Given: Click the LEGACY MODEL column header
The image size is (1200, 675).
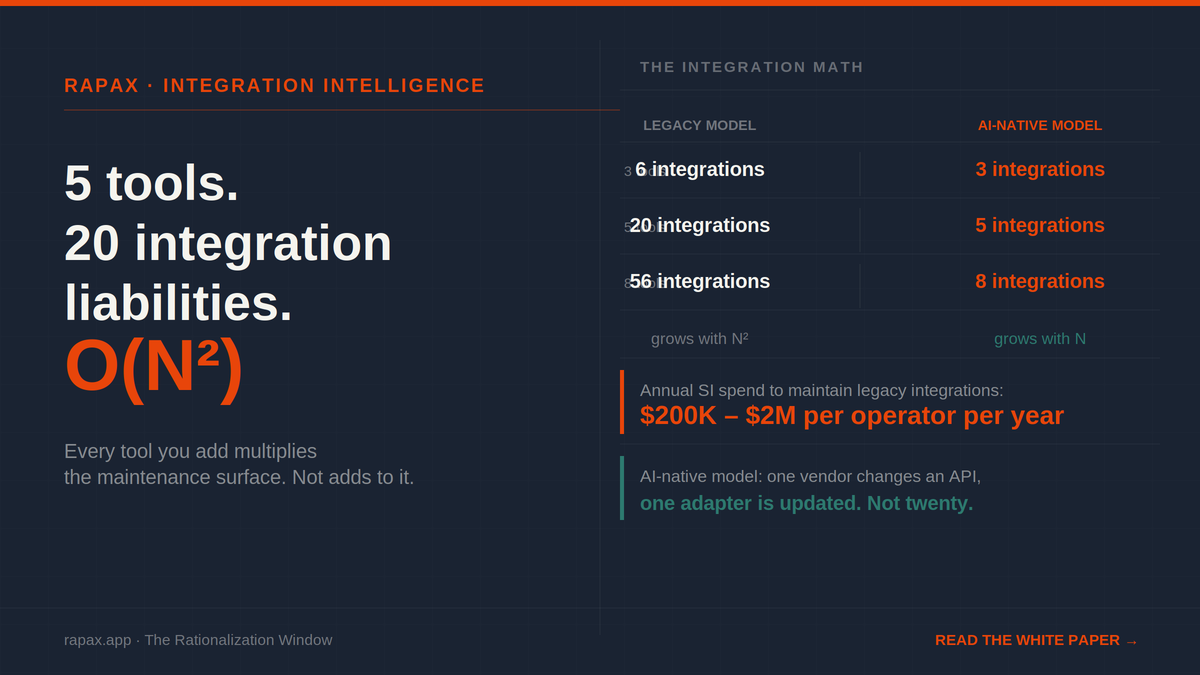Looking at the screenshot, I should (699, 125).
